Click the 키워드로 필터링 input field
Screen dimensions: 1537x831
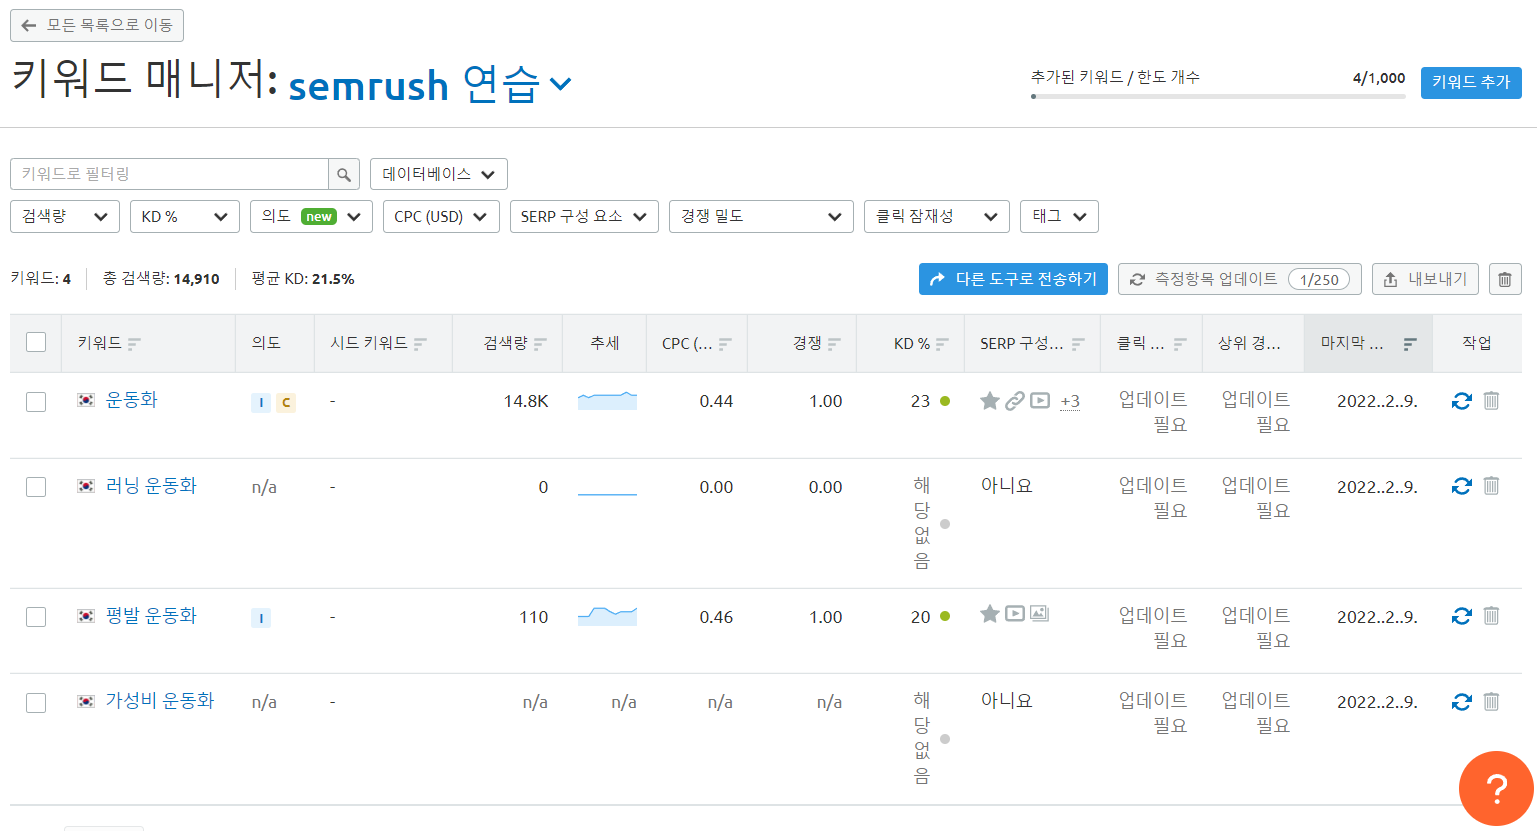(x=169, y=174)
